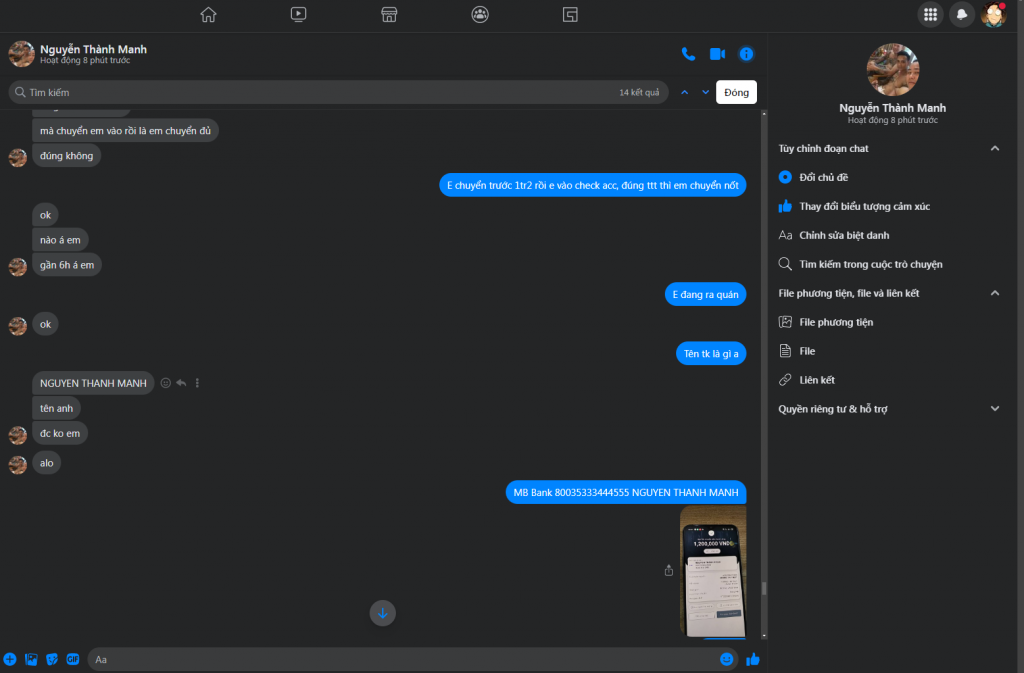Start a video call in chat header
The height and width of the screenshot is (673, 1024).
pos(717,54)
